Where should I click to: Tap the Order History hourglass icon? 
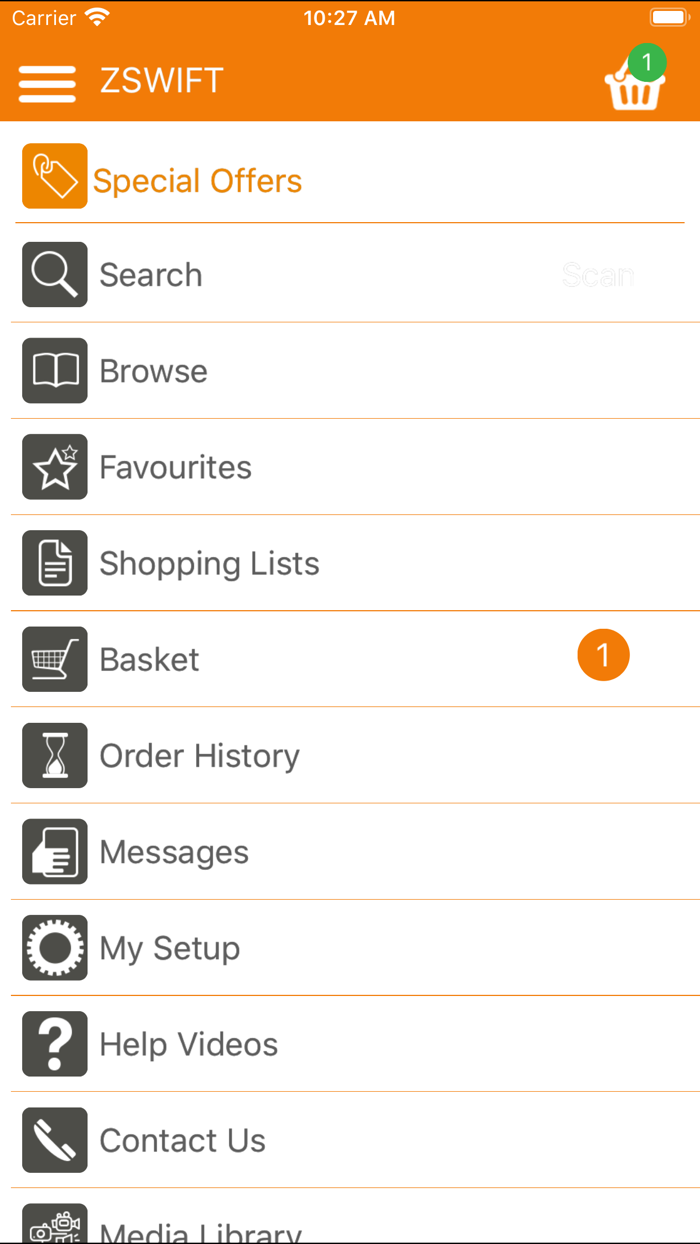55,755
